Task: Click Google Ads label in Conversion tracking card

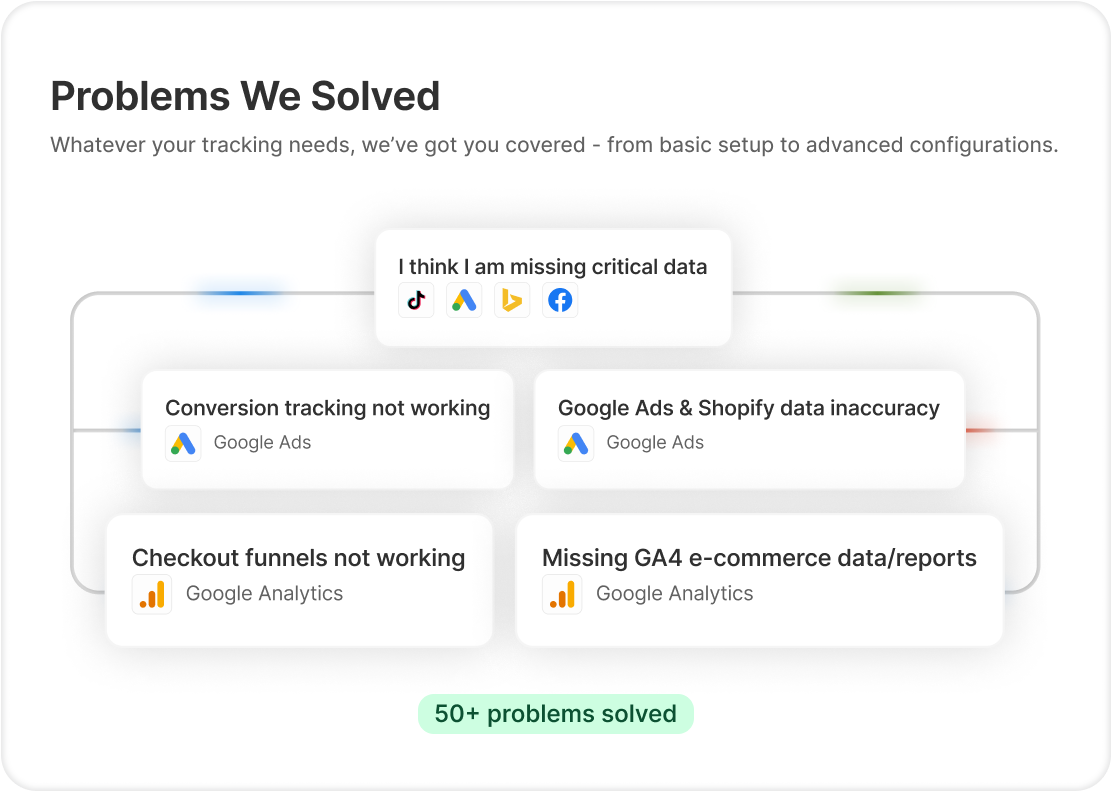Action: pyautogui.click(x=262, y=443)
